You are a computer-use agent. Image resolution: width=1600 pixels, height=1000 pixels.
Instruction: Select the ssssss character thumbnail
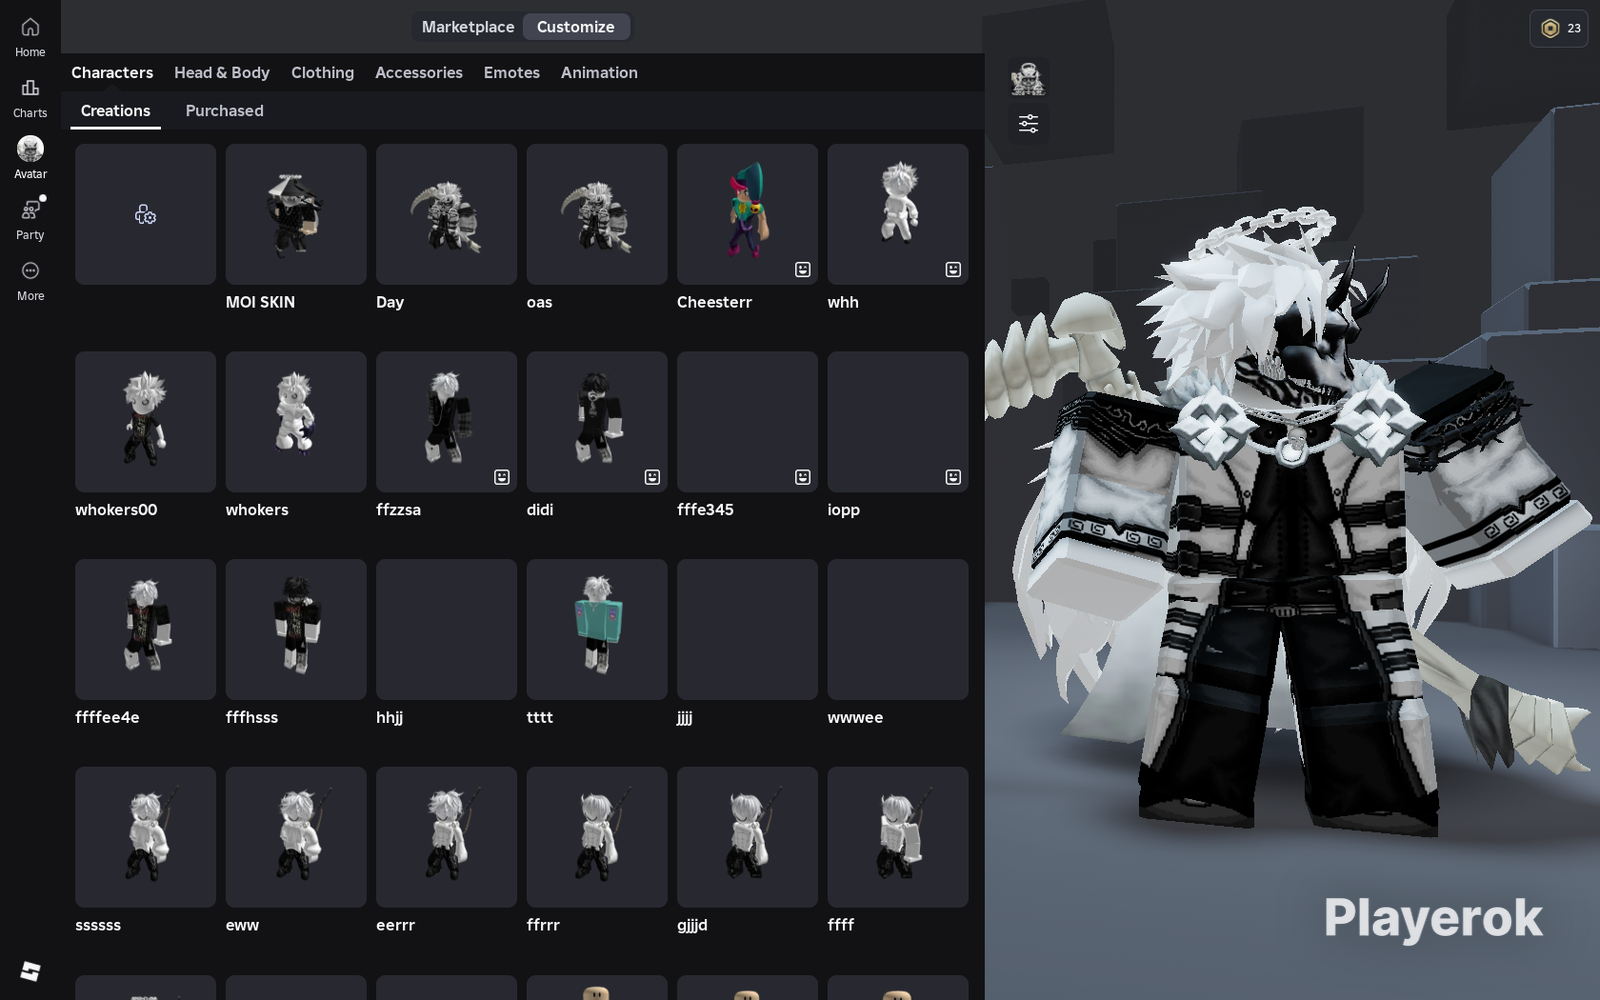[145, 837]
